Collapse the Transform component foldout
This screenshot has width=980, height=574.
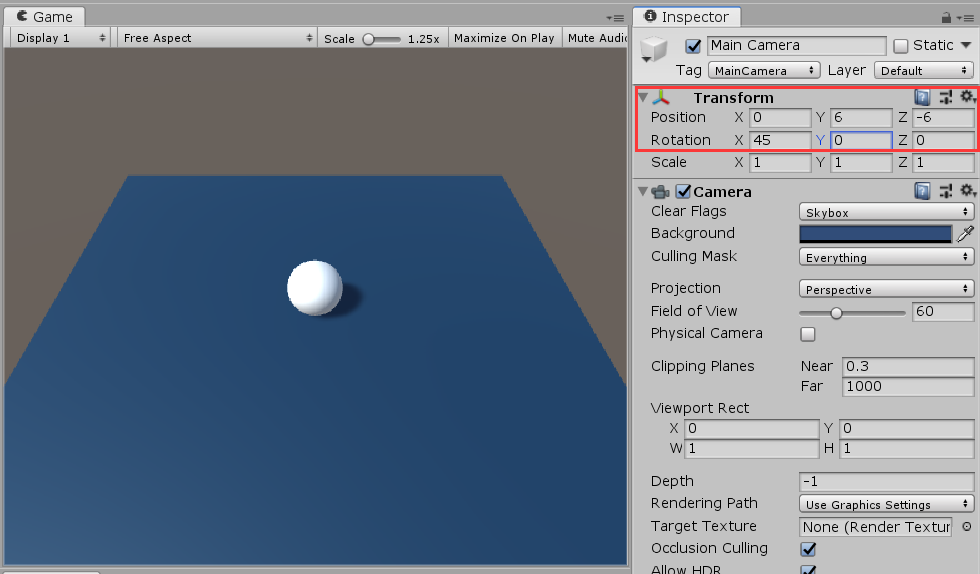click(643, 98)
